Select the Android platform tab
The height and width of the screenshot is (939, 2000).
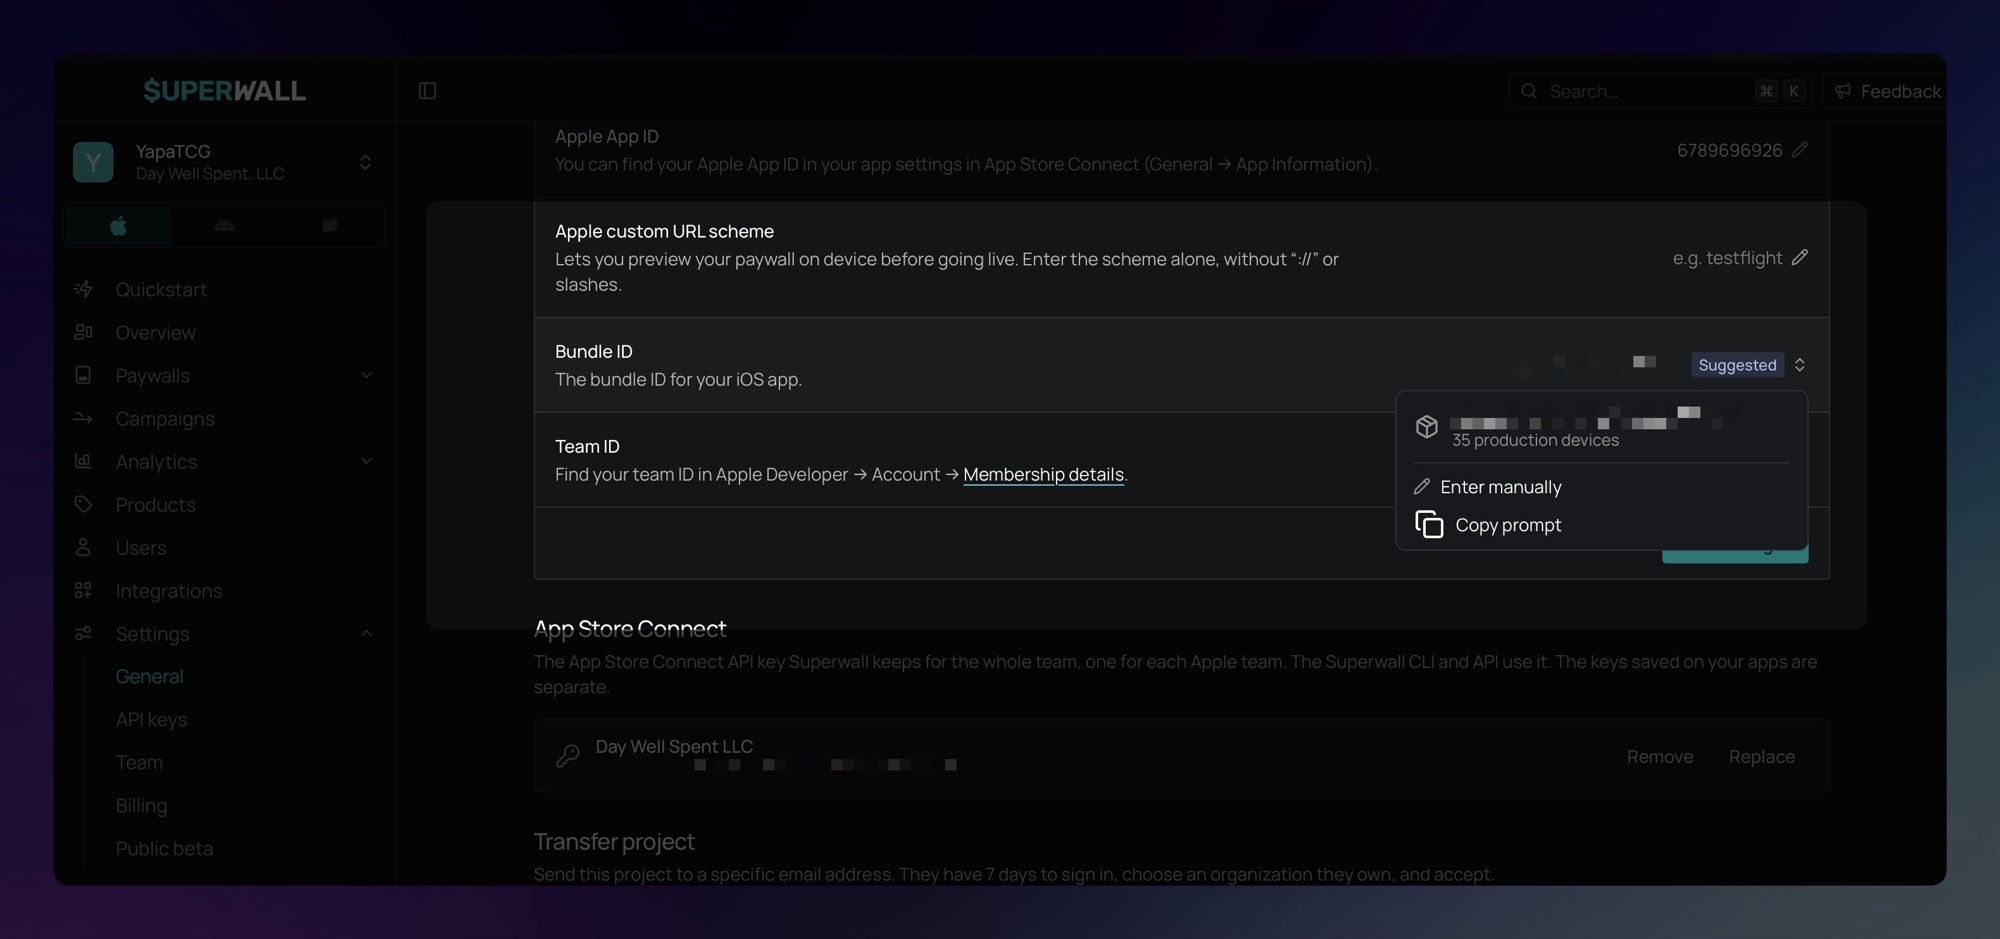(x=224, y=226)
